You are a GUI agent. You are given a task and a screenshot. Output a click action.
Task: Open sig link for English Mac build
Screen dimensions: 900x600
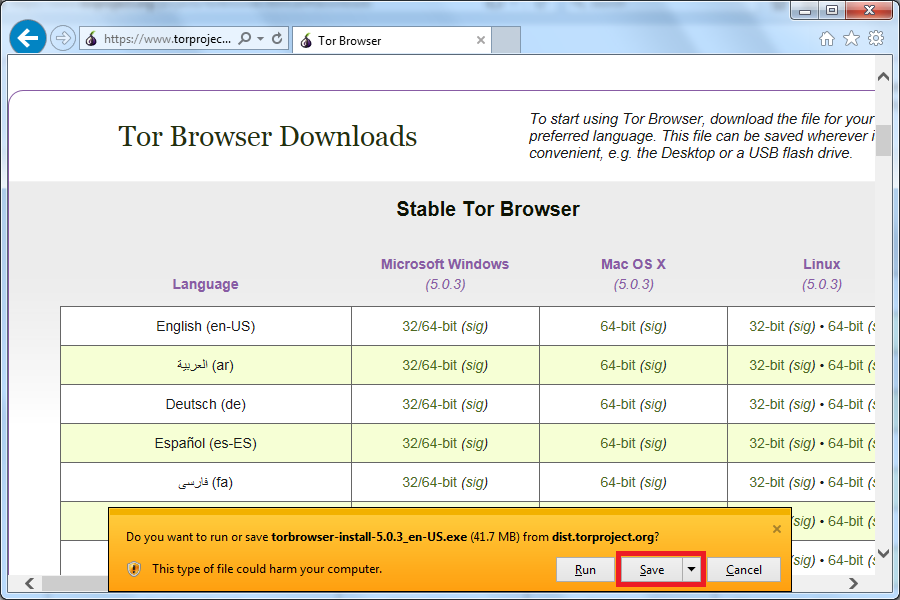pyautogui.click(x=653, y=326)
